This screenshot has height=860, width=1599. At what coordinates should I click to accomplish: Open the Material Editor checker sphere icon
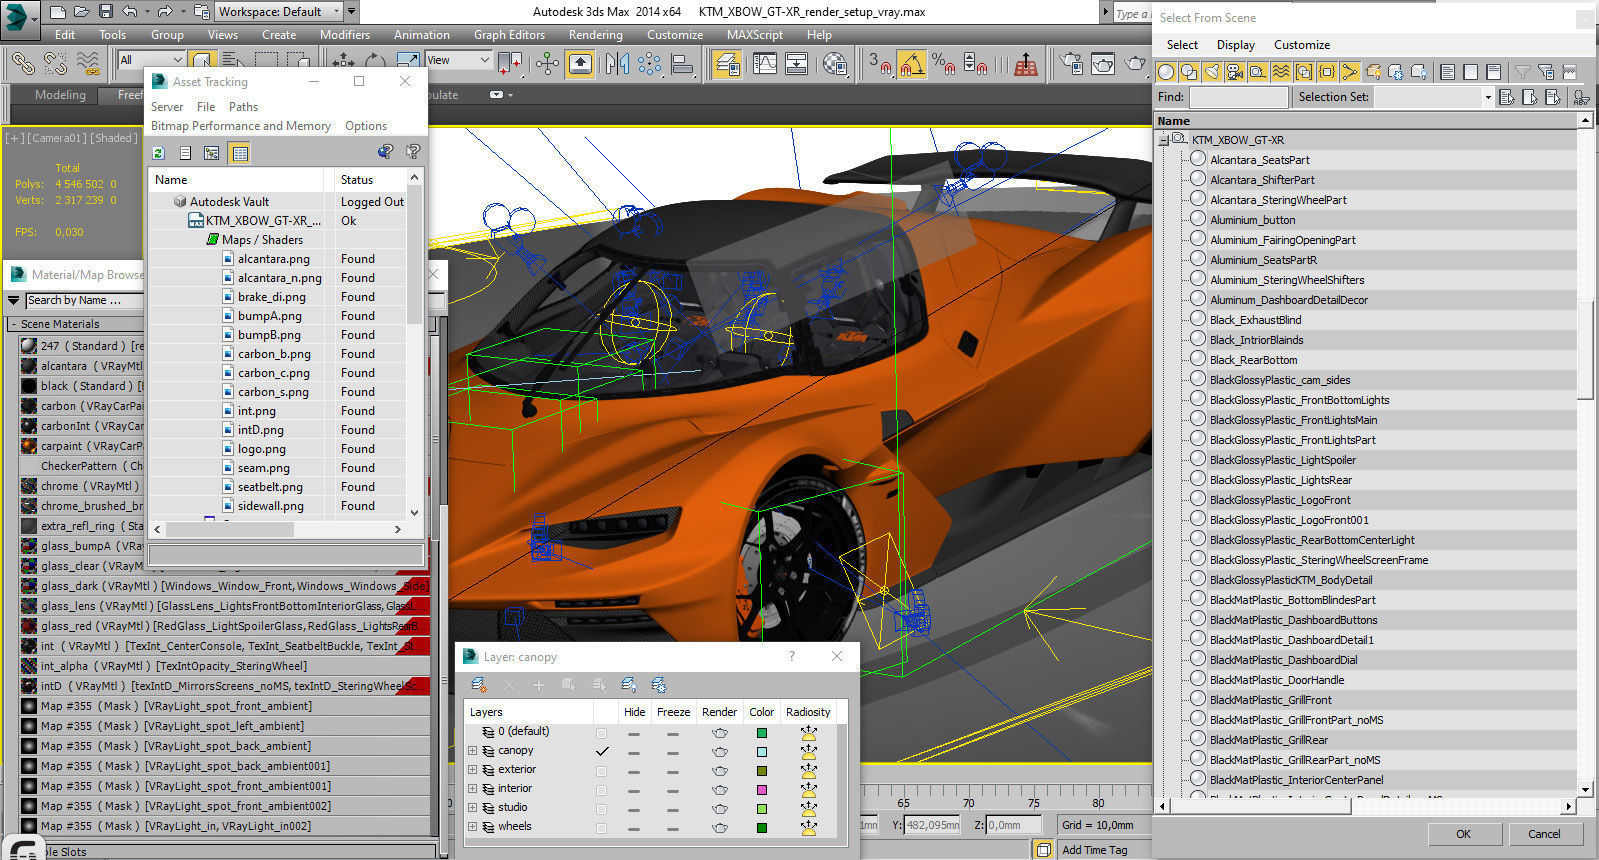point(835,64)
